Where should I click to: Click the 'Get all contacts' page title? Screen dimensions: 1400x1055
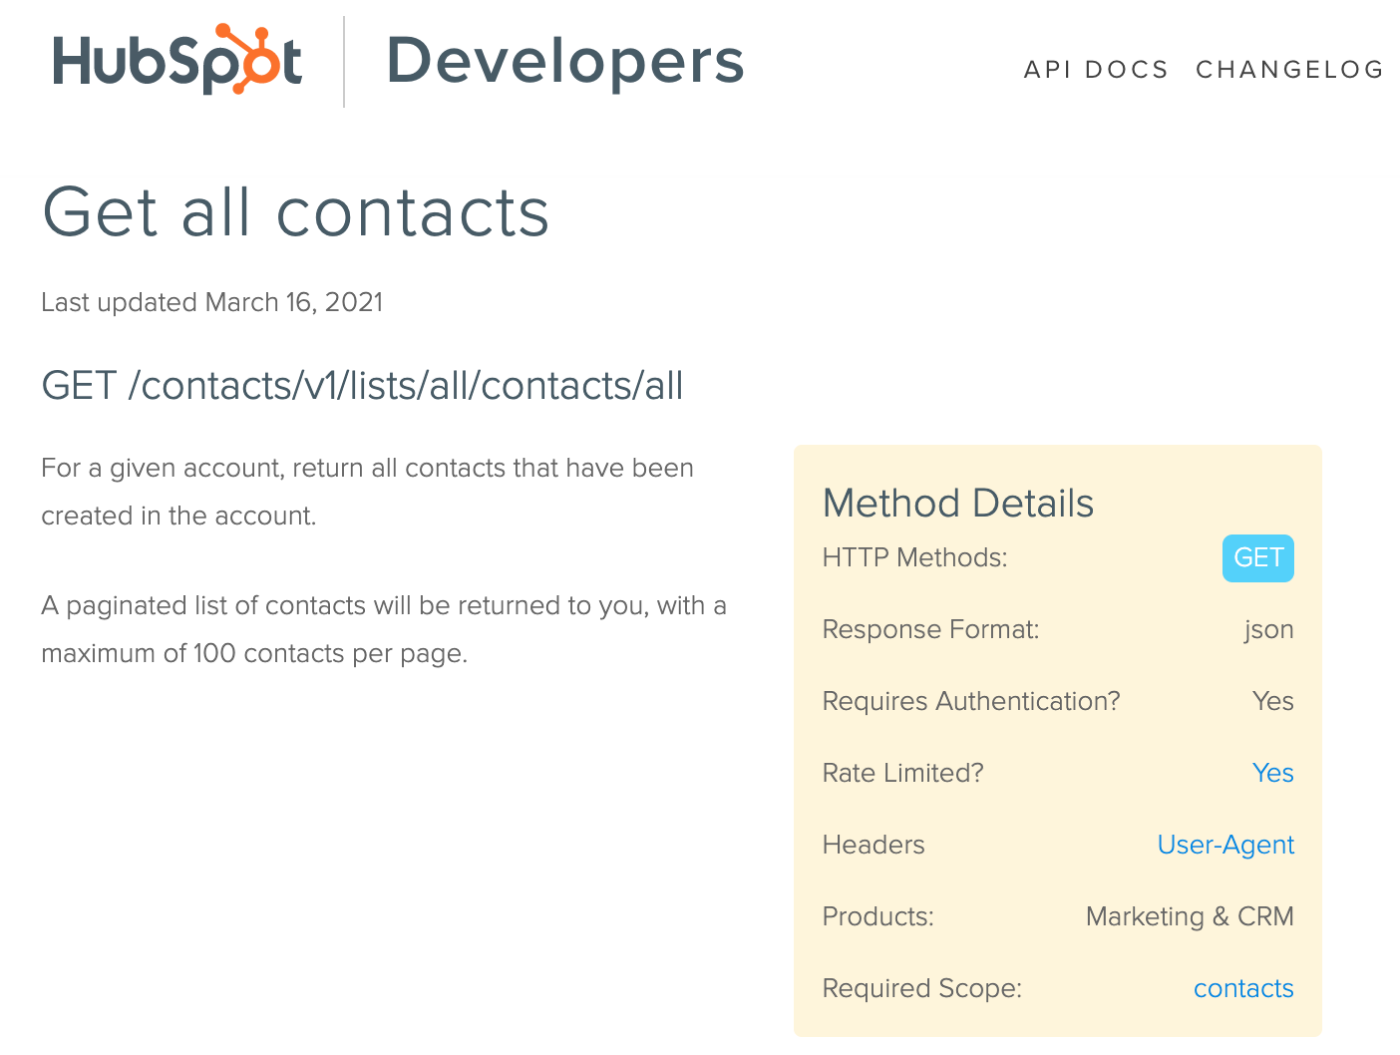pyautogui.click(x=295, y=211)
